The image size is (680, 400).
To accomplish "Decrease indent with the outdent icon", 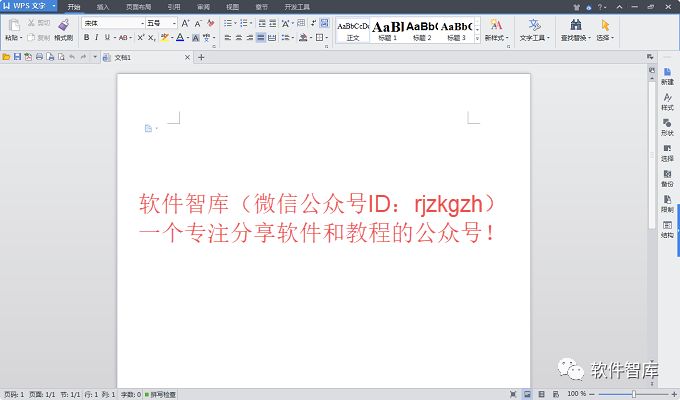I will point(262,23).
